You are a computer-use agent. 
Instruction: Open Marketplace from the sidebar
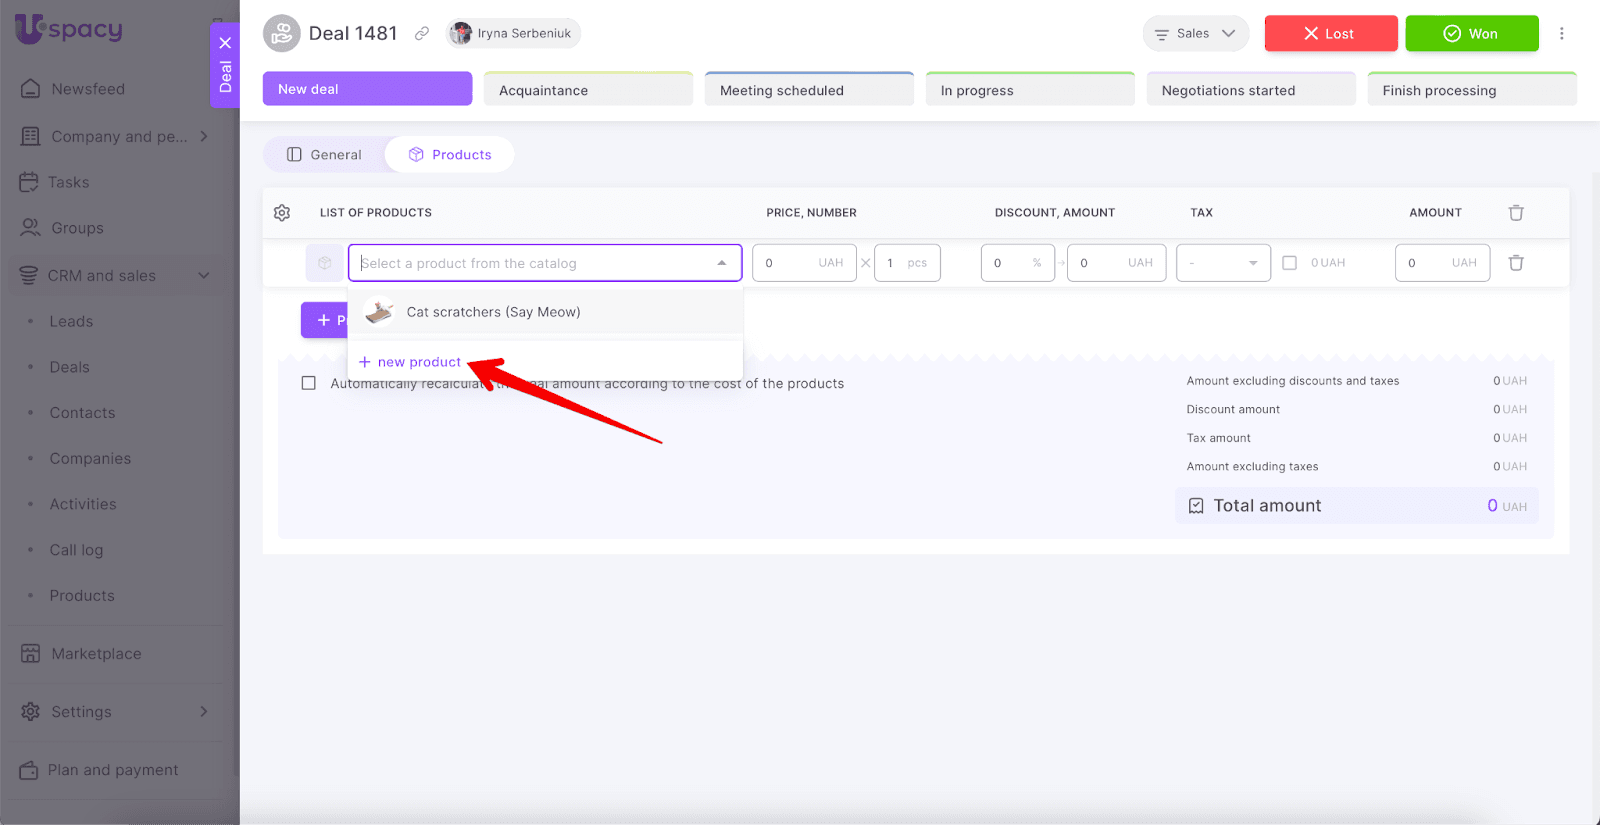click(x=96, y=654)
